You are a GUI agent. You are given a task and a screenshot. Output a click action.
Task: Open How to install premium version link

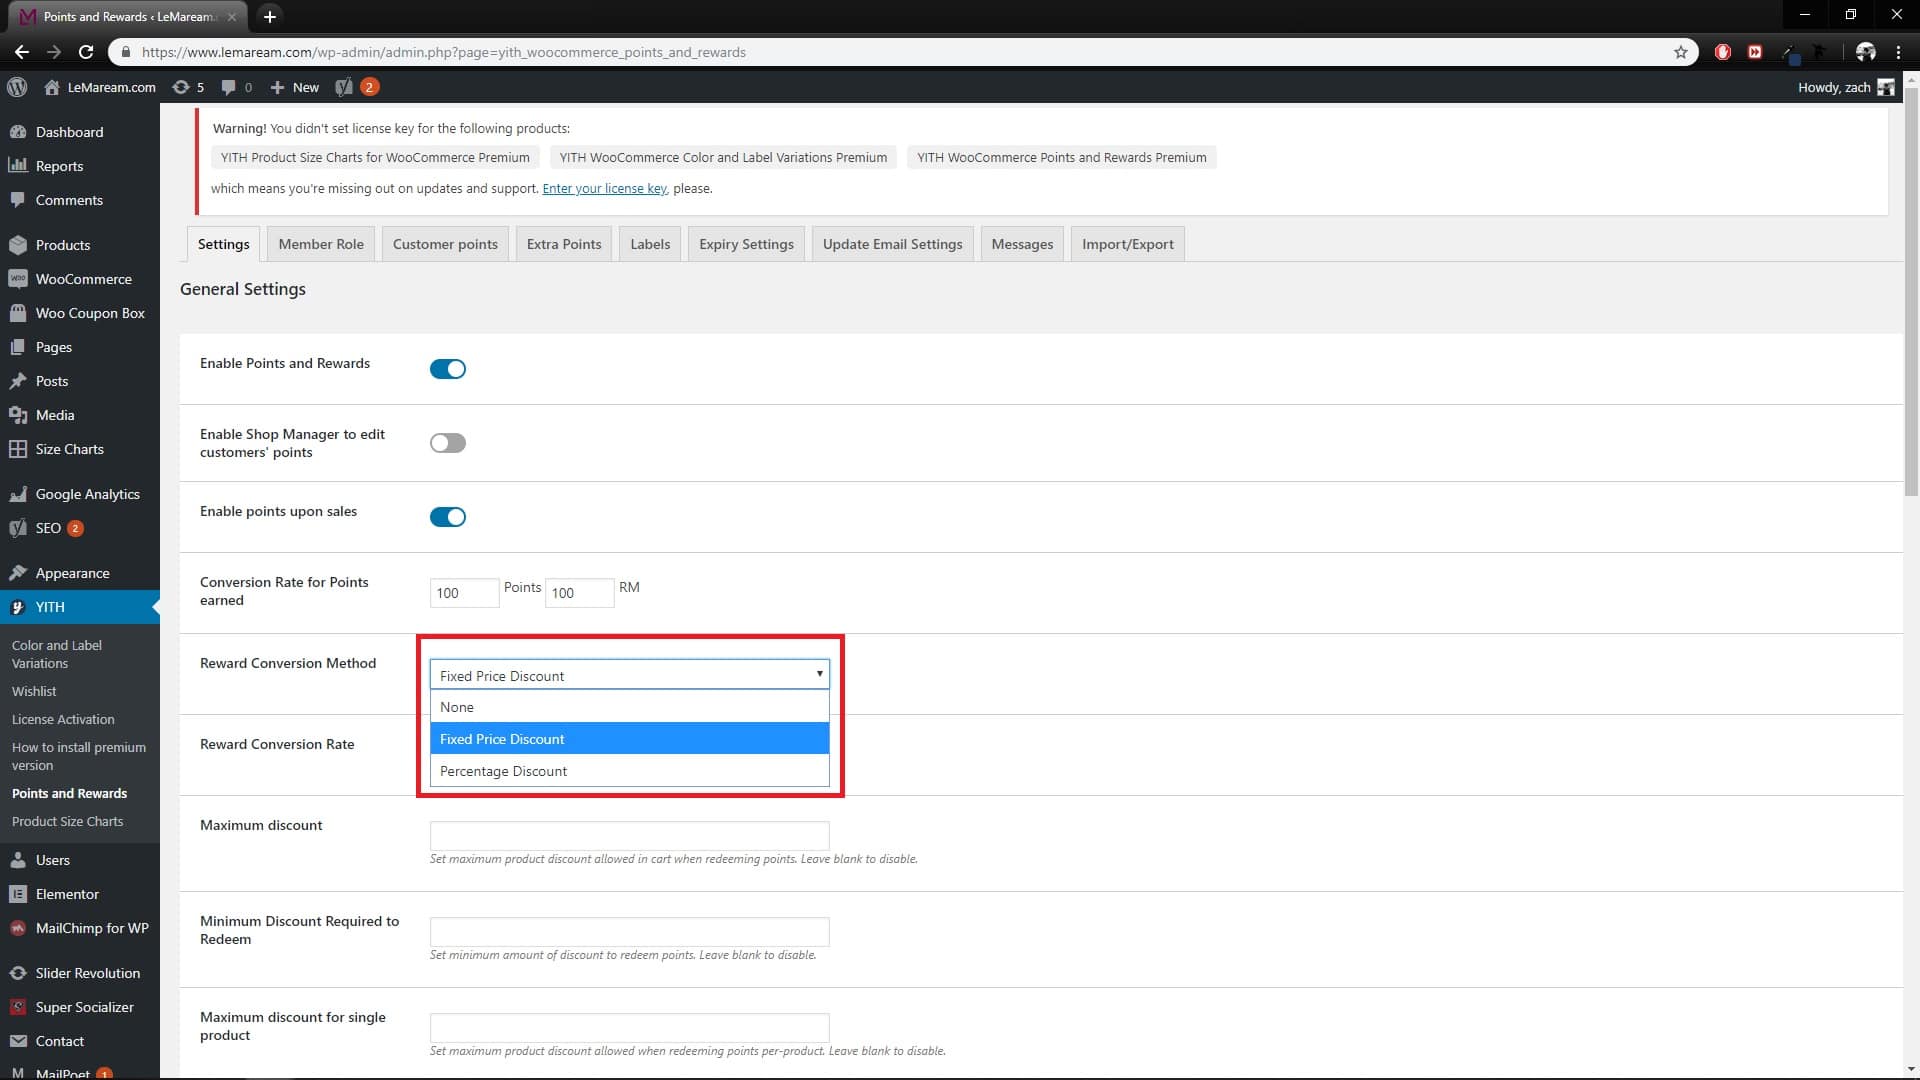(x=79, y=756)
